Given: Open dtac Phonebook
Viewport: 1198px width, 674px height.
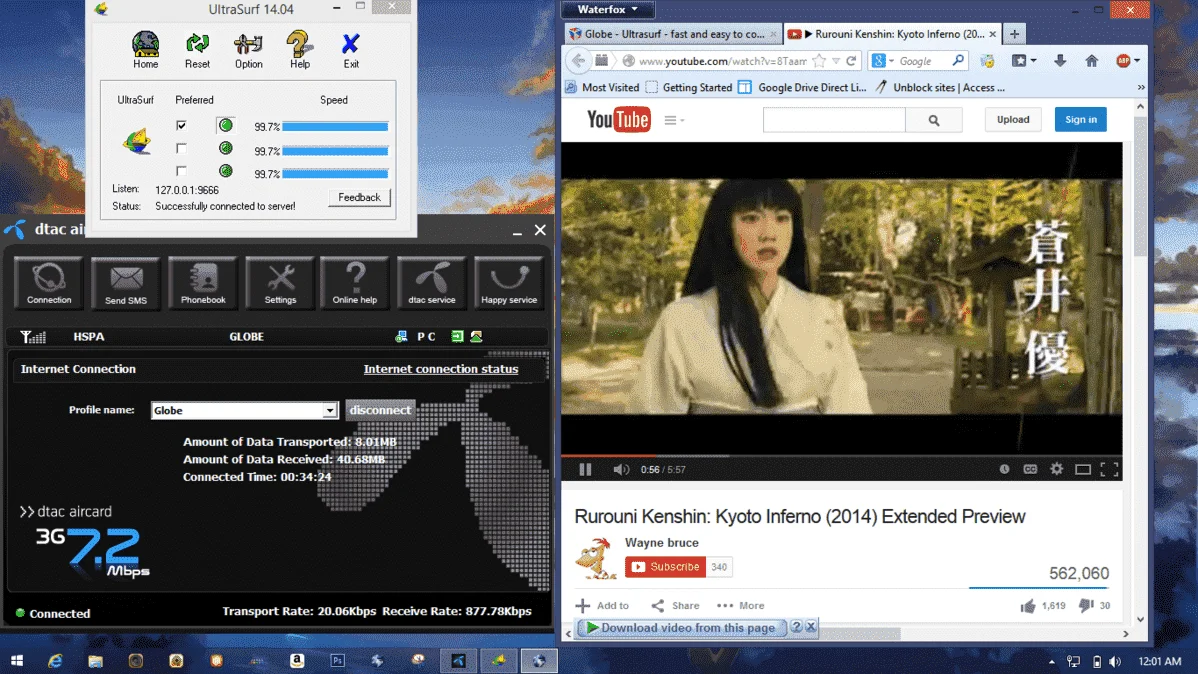Looking at the screenshot, I should (202, 283).
